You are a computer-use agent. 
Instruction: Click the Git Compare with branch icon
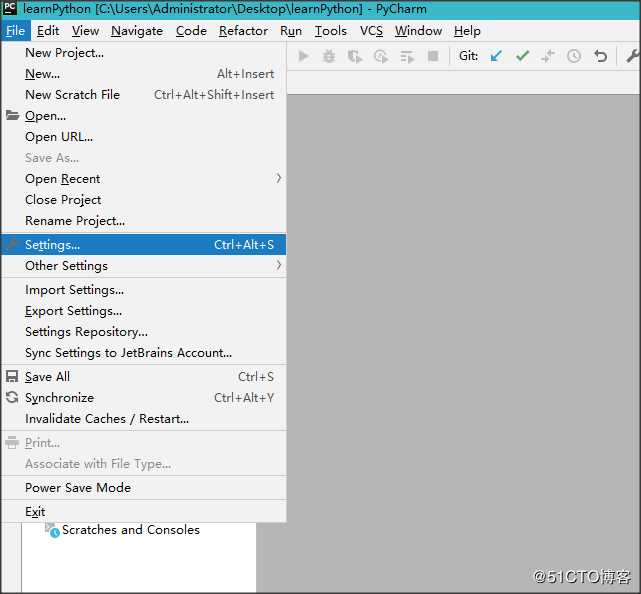(548, 56)
